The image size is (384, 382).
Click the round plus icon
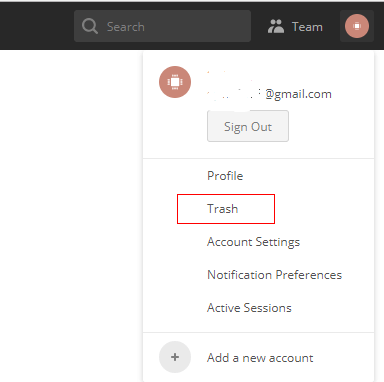[175, 357]
